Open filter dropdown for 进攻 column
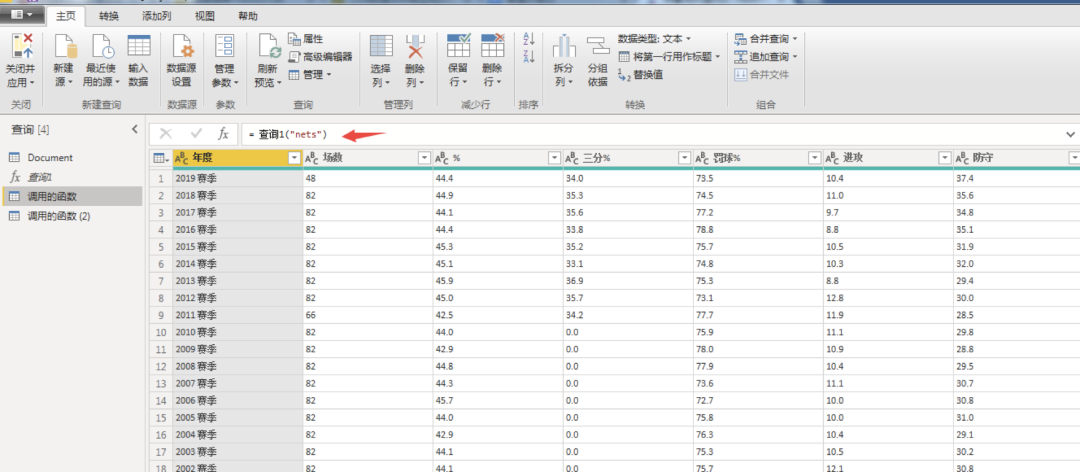Screen dimensions: 1080x472 pos(945,158)
